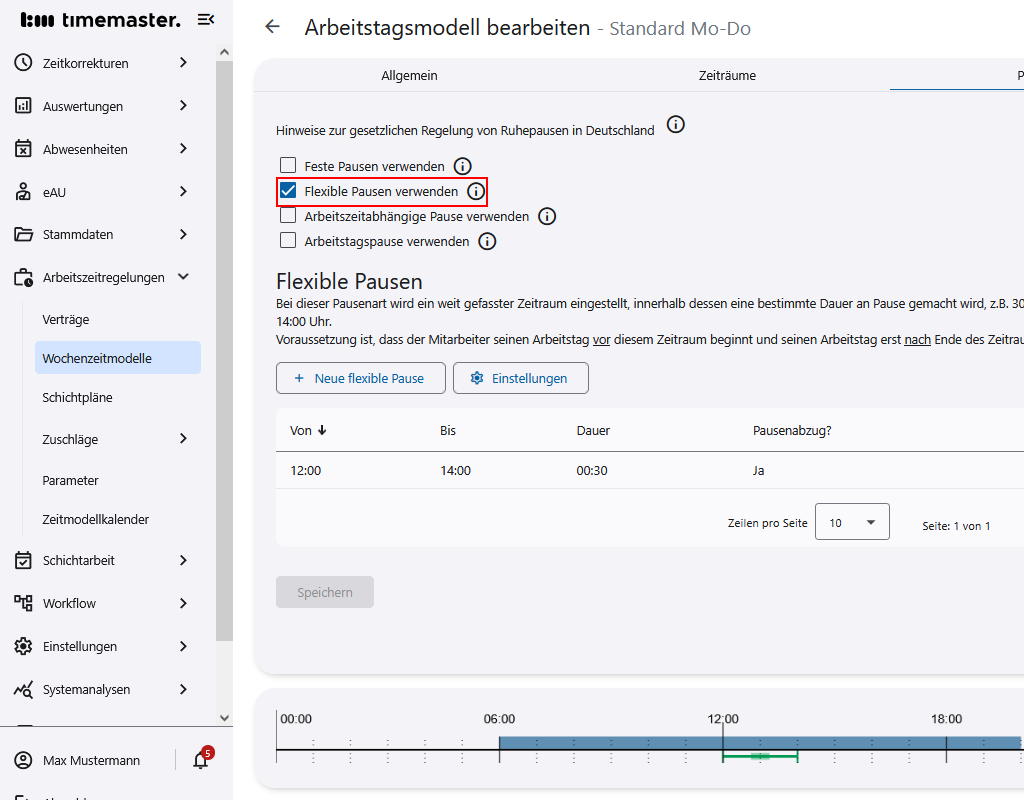Click the green break marker on timeline
1024x800 pixels.
click(x=760, y=756)
